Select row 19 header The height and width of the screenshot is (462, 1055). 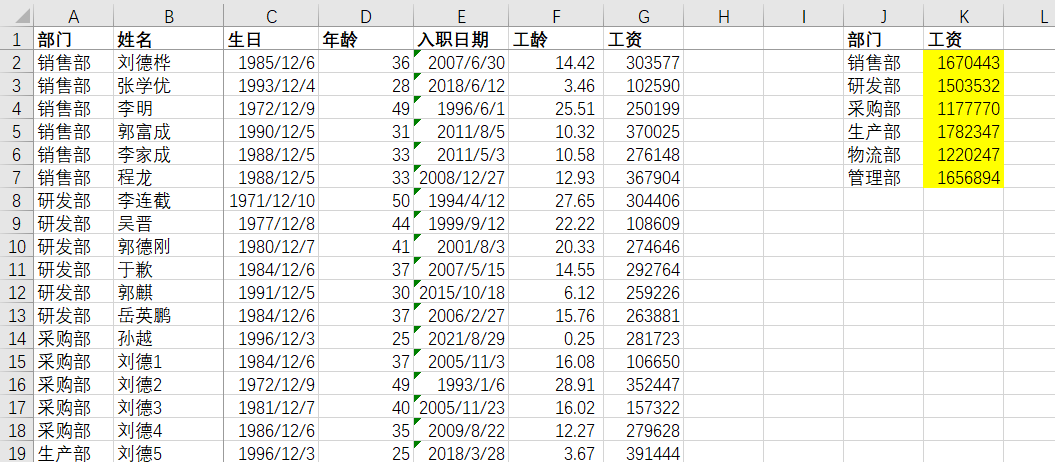tap(17, 453)
